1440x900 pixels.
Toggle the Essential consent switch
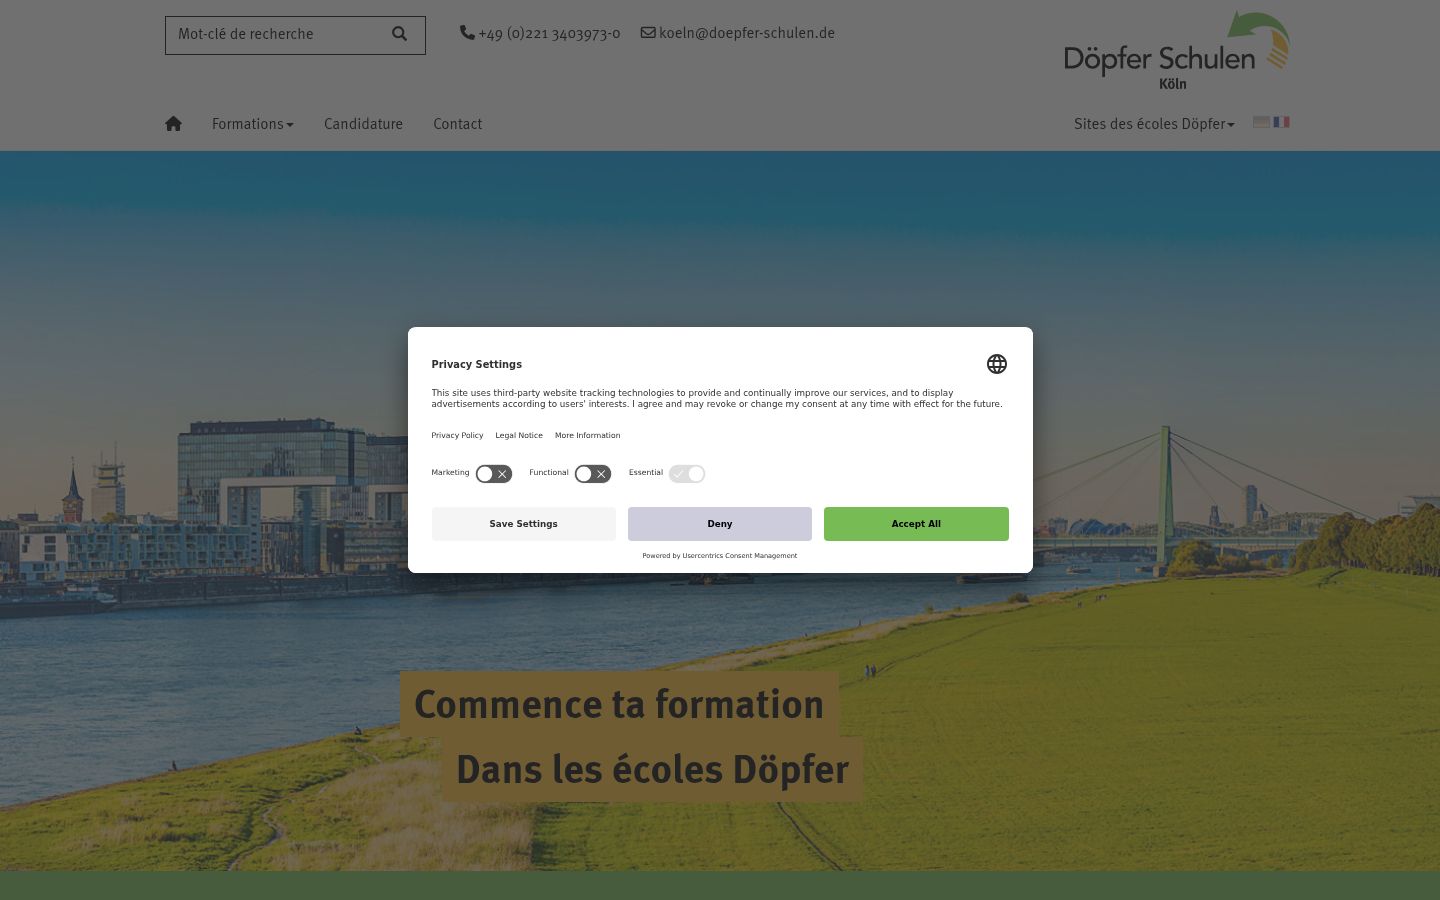click(x=687, y=474)
